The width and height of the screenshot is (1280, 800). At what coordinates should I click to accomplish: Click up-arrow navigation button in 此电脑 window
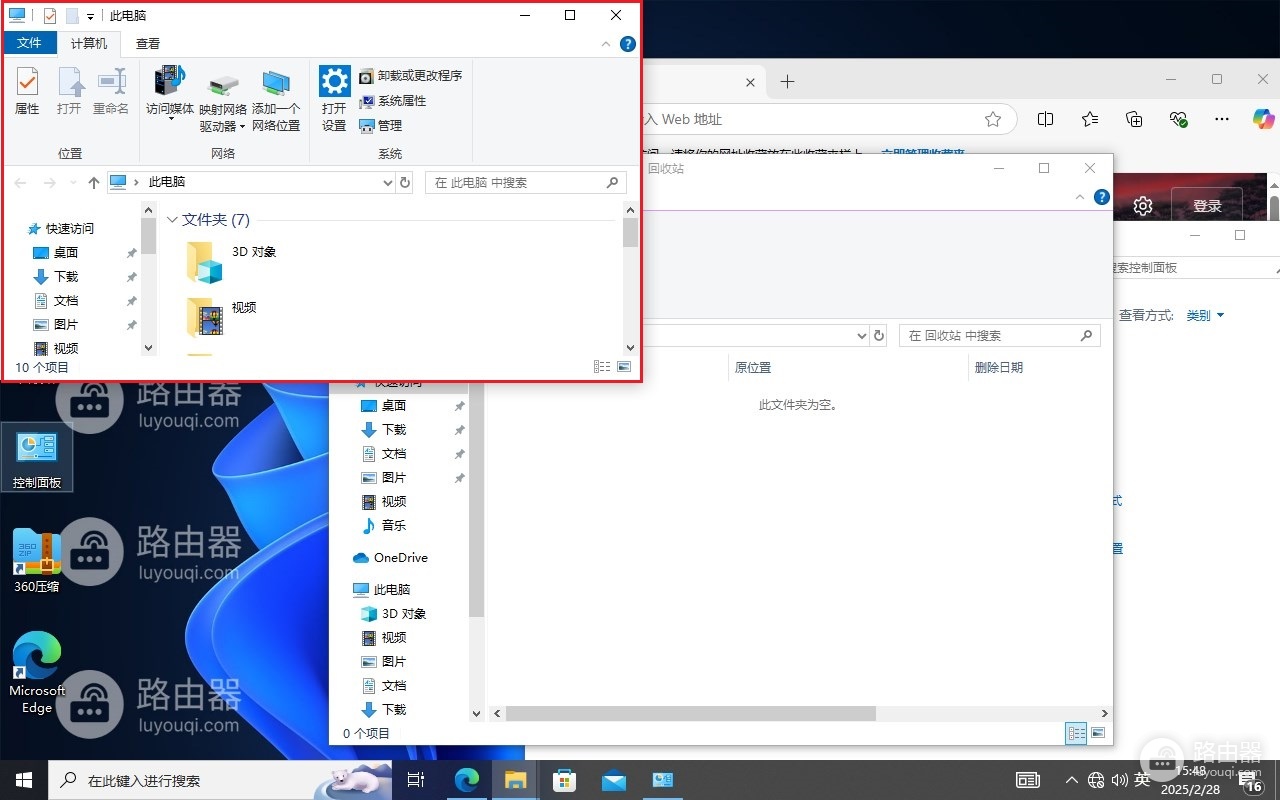[x=94, y=183]
